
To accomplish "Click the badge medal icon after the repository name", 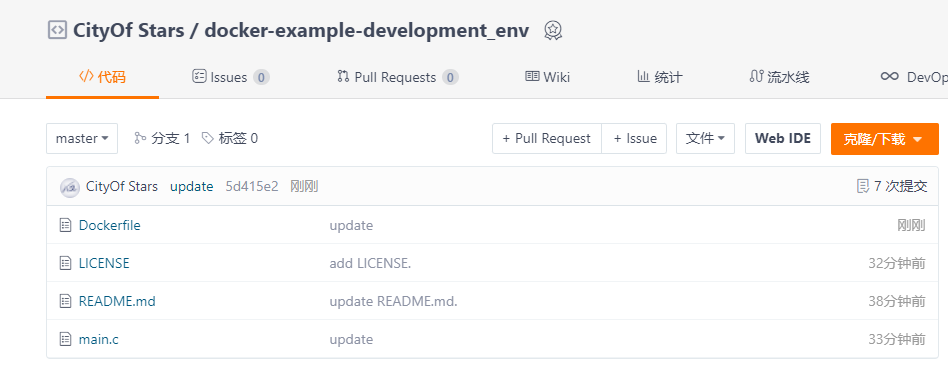I will [553, 30].
